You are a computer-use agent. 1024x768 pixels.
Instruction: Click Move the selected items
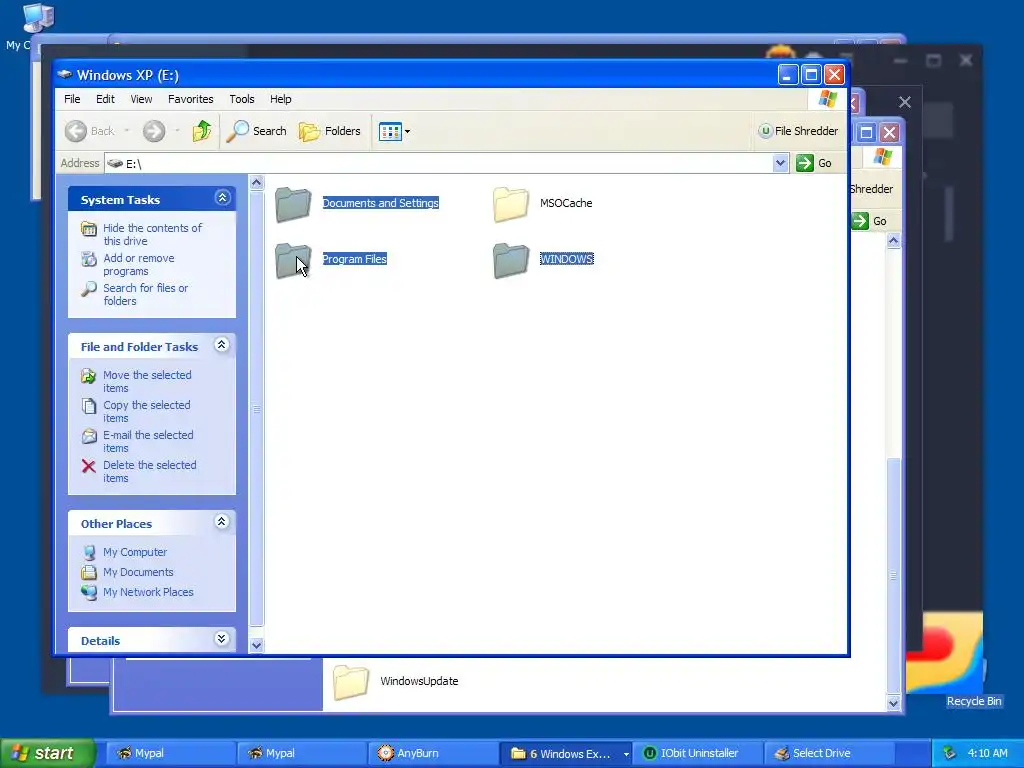coord(147,381)
